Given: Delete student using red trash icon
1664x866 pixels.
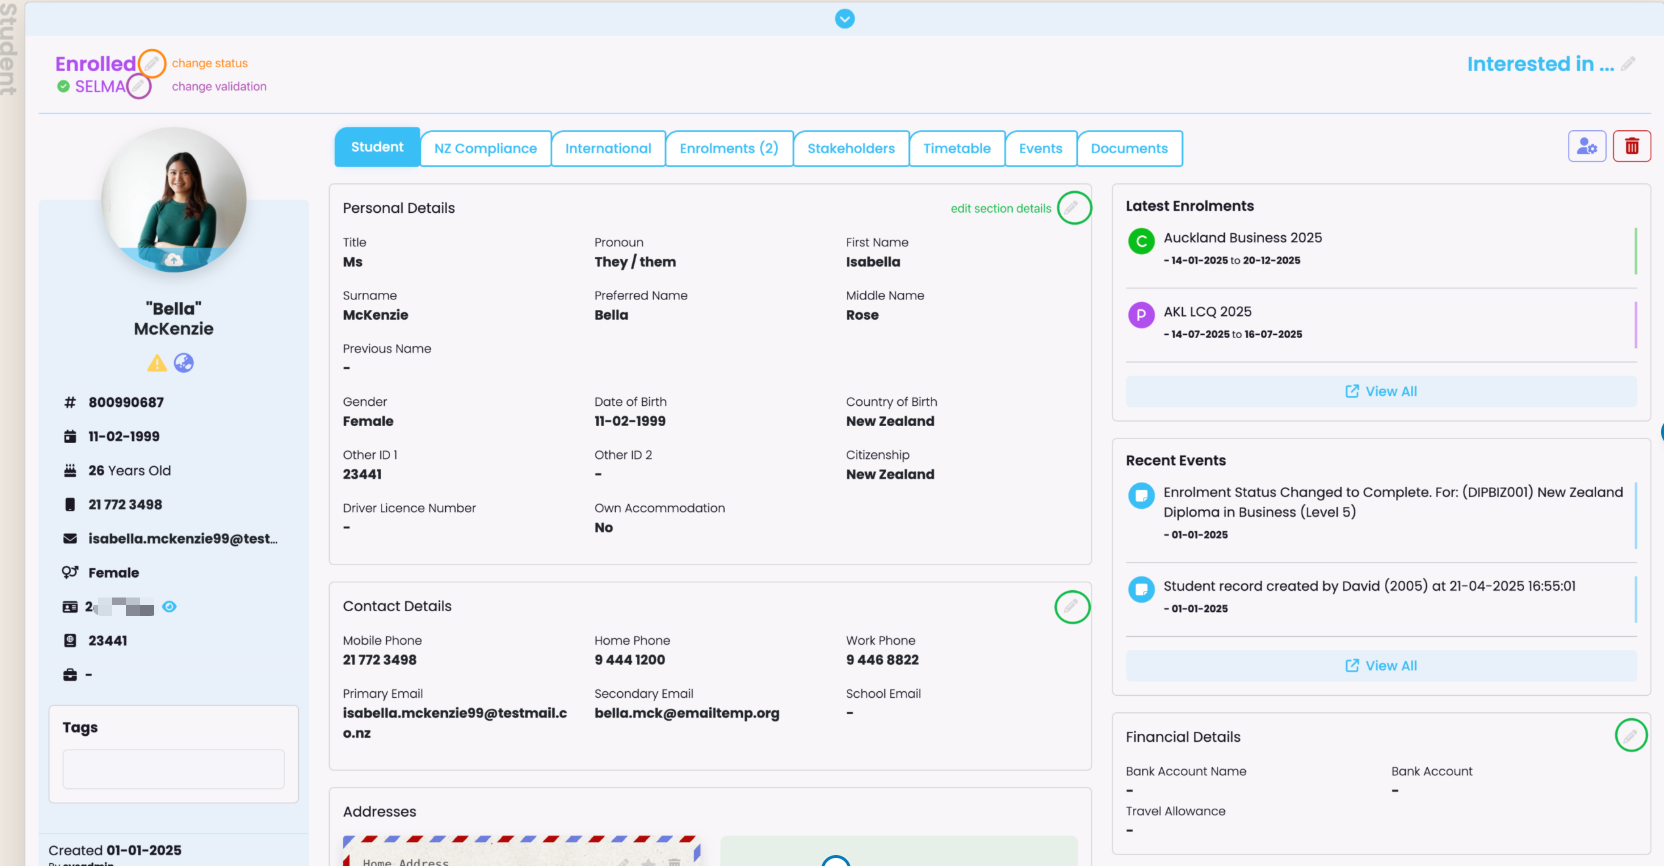Looking at the screenshot, I should point(1631,146).
